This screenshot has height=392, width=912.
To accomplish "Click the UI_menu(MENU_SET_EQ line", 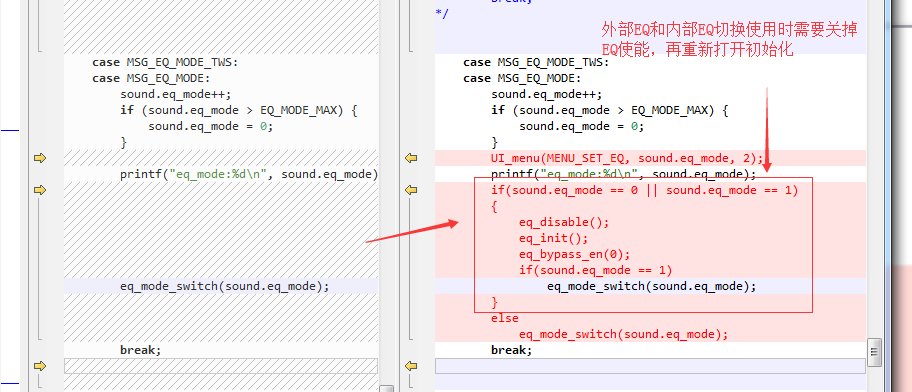I will coord(627,158).
